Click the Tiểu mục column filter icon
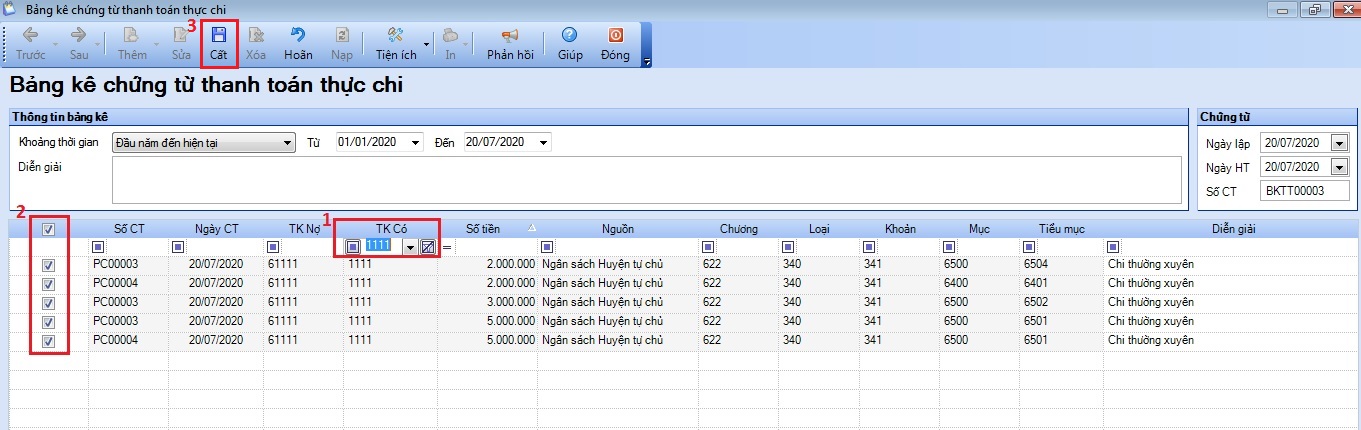The height and width of the screenshot is (430, 1361). [x=1029, y=247]
